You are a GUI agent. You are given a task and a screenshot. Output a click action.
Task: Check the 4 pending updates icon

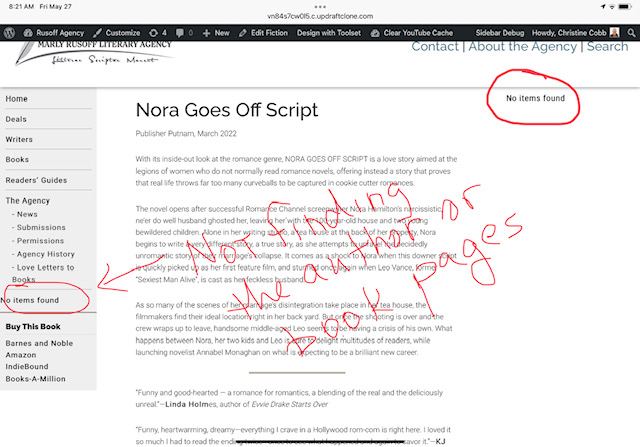tap(158, 33)
